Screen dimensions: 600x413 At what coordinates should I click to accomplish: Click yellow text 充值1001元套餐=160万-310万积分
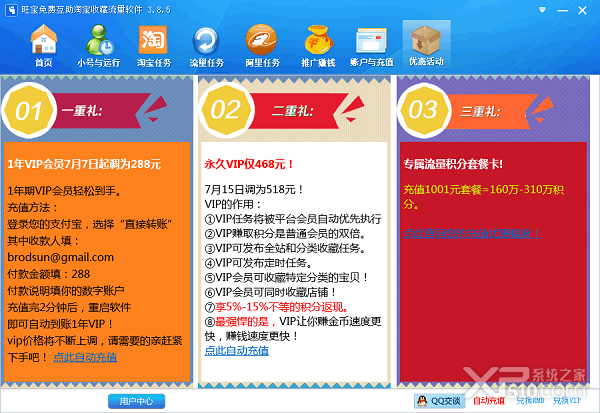coord(483,196)
